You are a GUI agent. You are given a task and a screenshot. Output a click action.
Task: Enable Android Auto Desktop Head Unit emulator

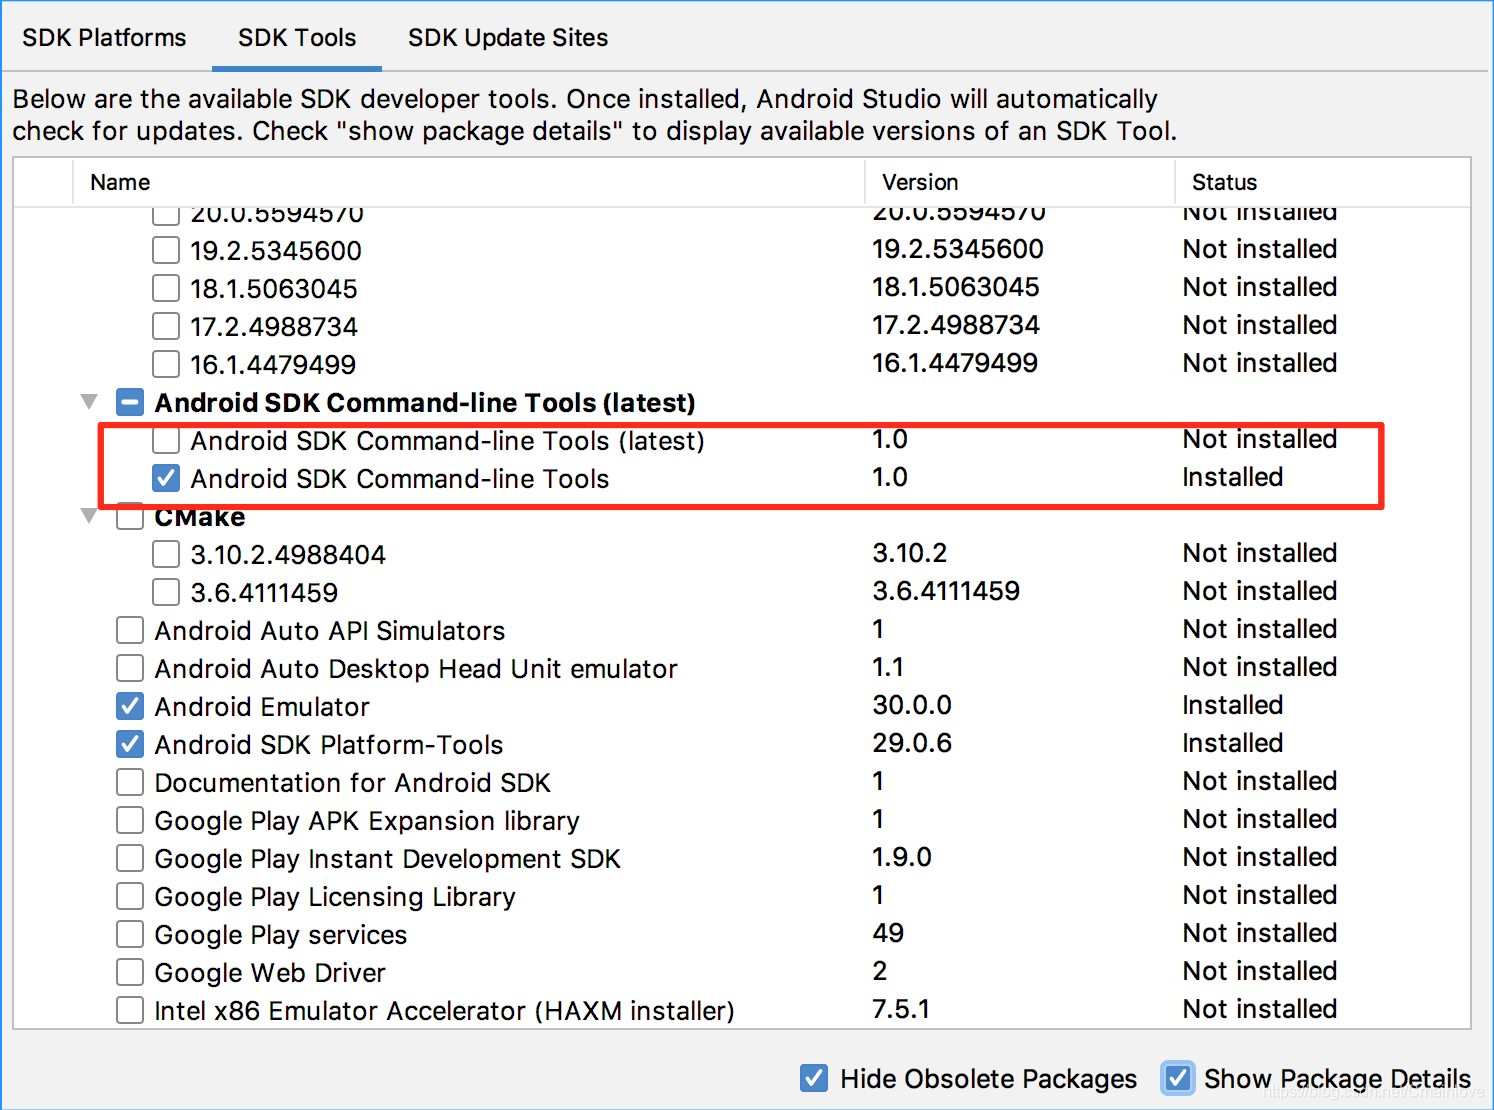click(x=130, y=668)
